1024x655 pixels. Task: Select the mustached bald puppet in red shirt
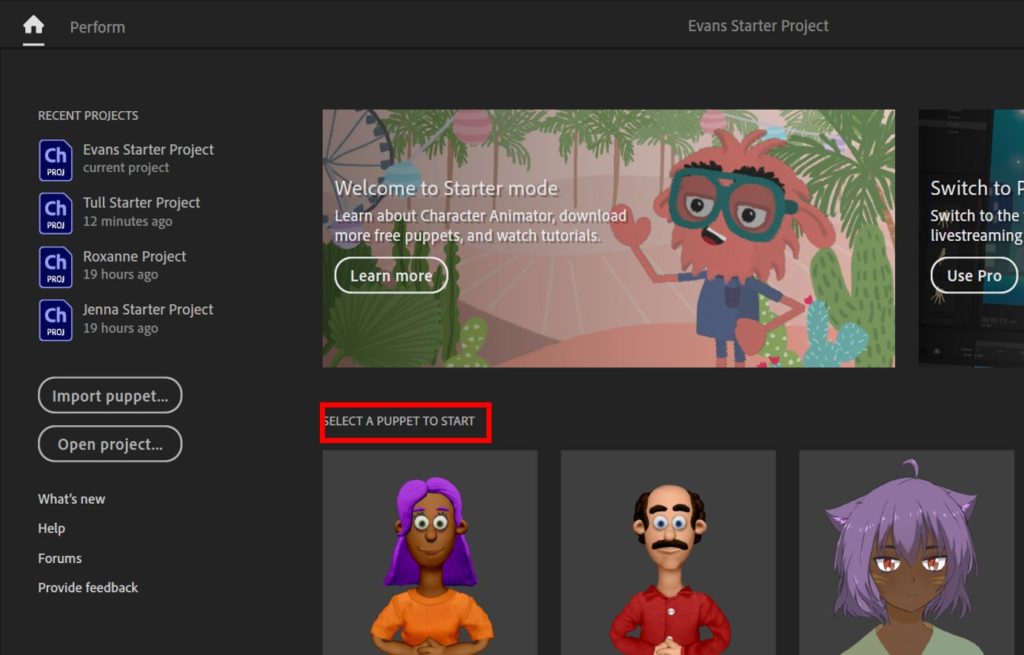pyautogui.click(x=668, y=560)
